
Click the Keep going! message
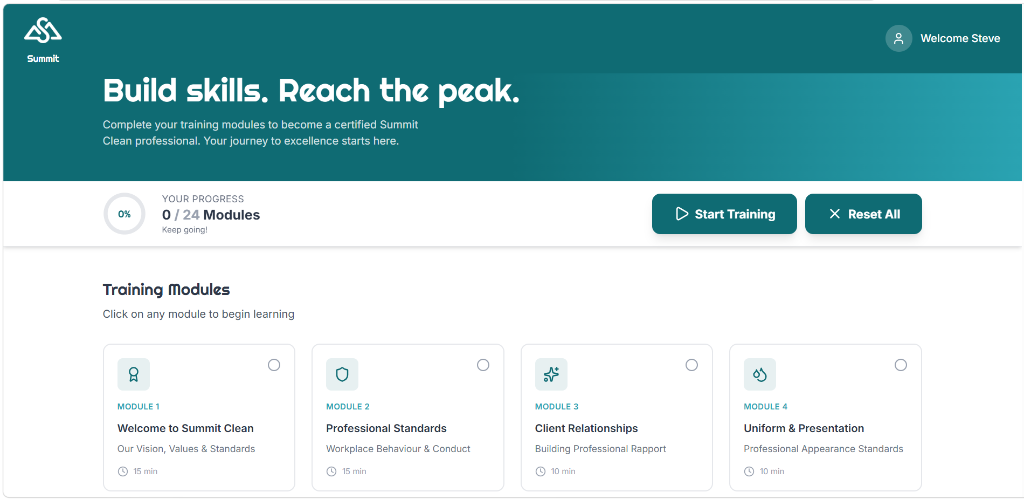click(185, 230)
